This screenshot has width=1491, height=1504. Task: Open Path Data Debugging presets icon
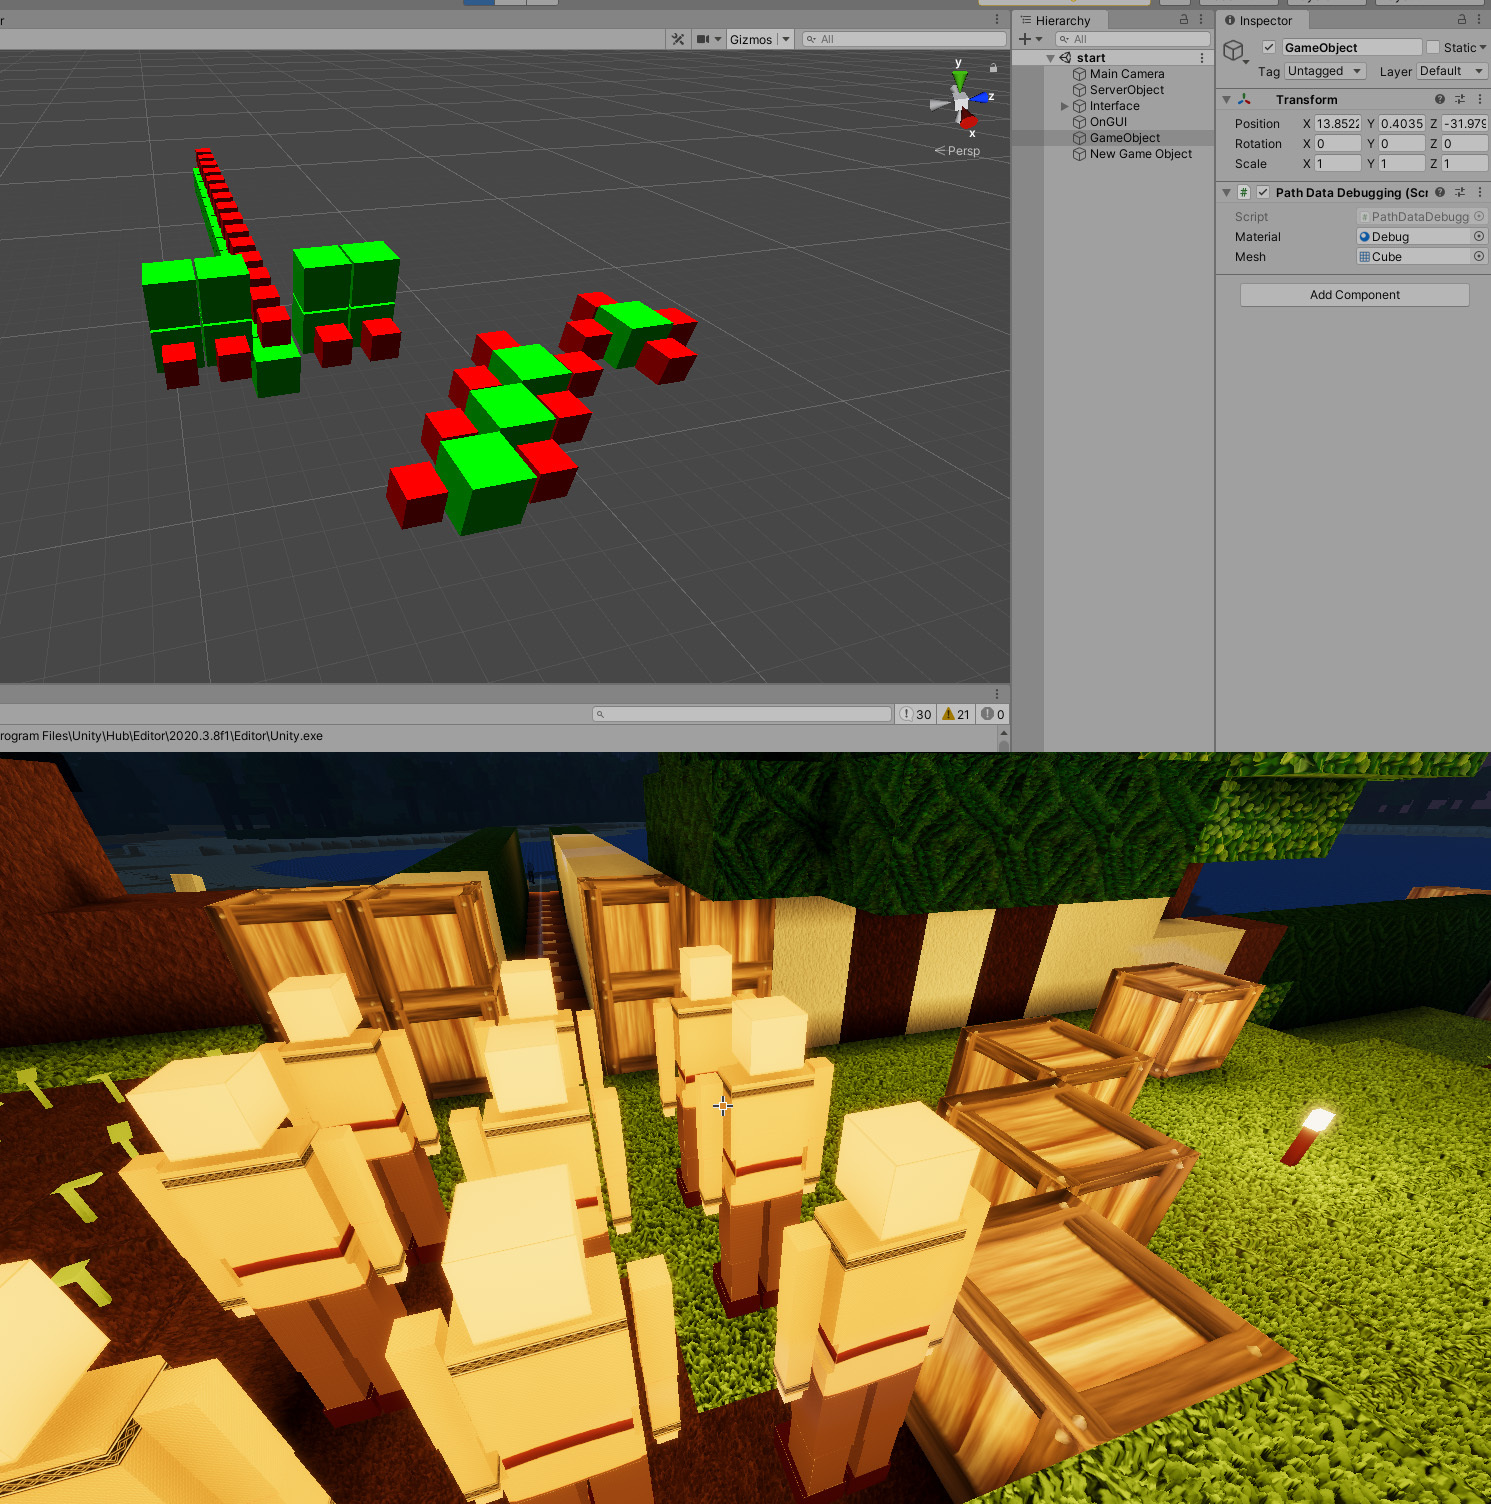tap(1460, 192)
